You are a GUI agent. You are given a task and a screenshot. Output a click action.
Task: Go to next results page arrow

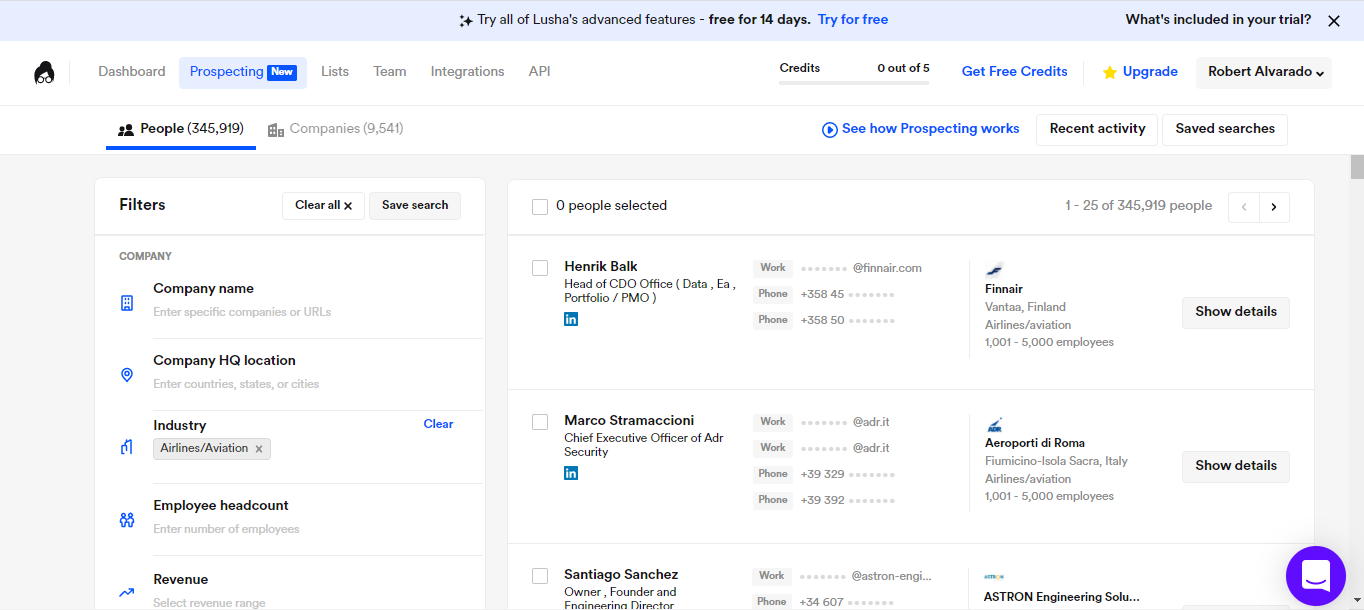point(1274,207)
